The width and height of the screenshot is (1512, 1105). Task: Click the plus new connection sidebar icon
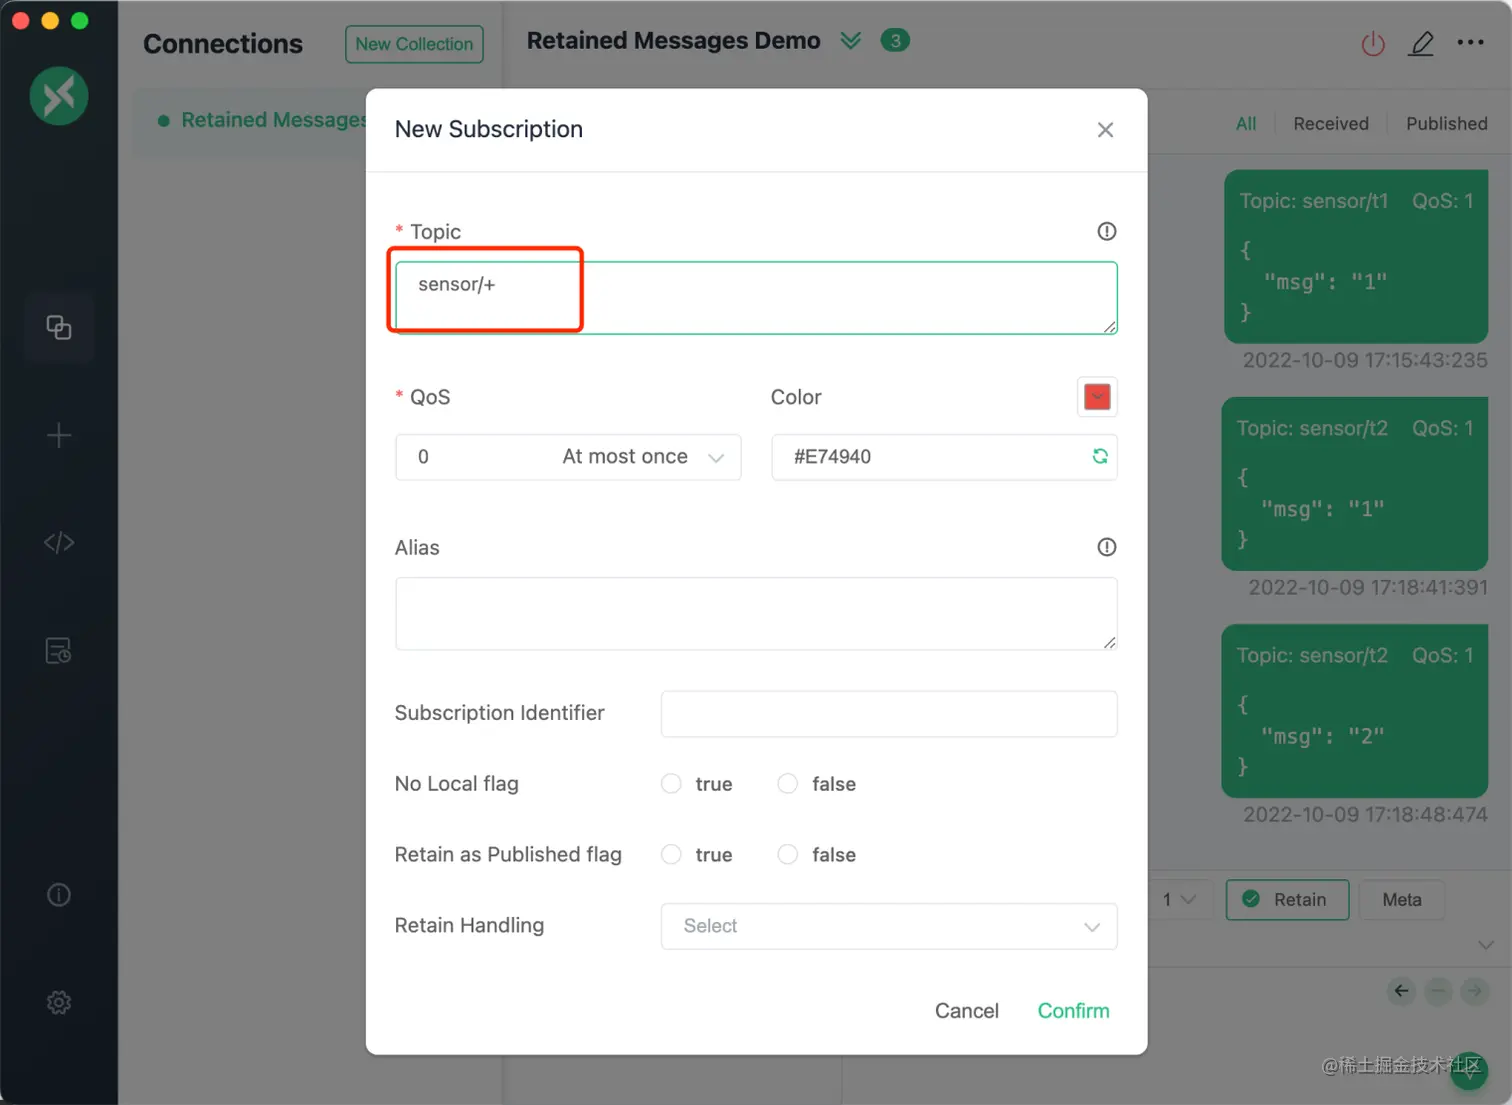tap(59, 435)
